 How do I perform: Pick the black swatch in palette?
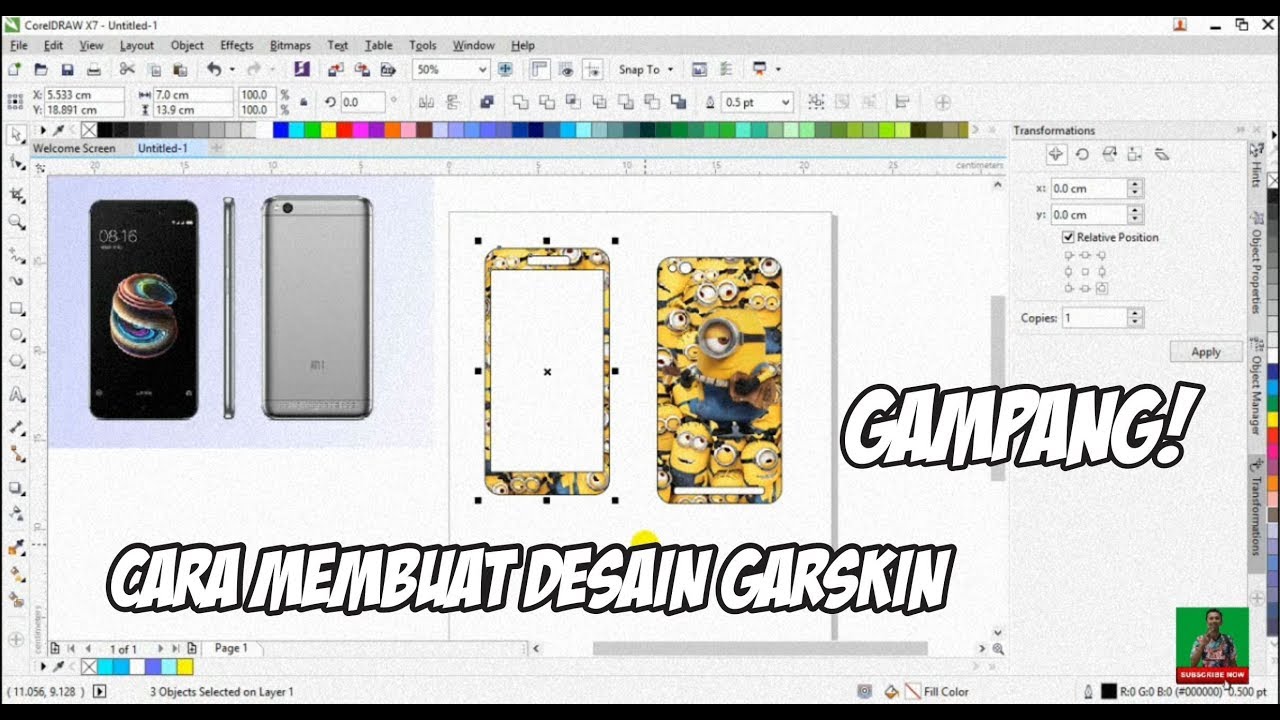click(105, 130)
